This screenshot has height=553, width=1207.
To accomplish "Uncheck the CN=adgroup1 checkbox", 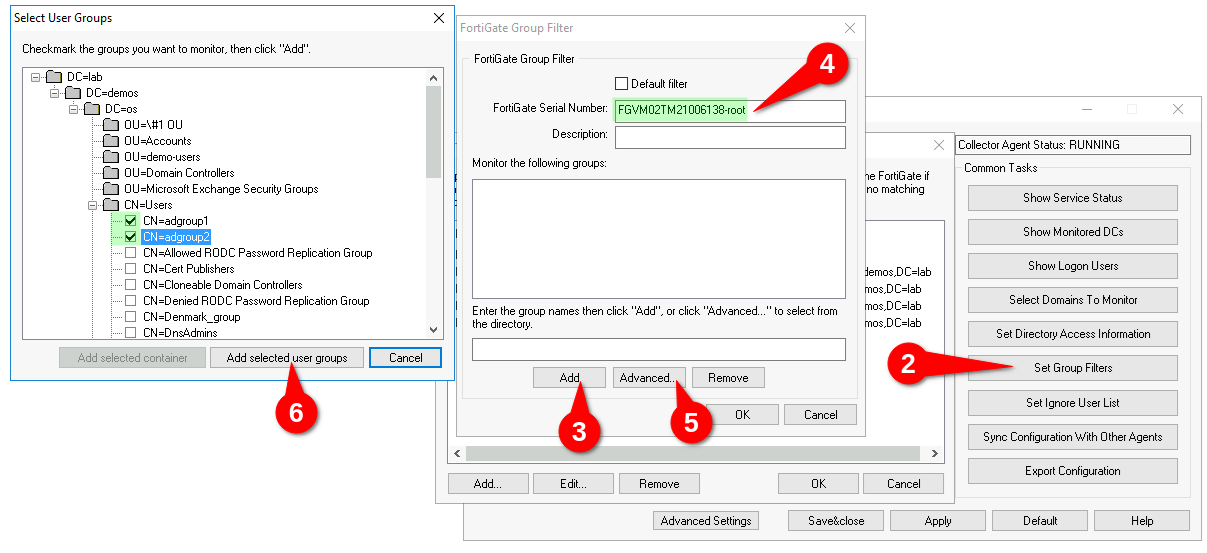I will tap(131, 221).
